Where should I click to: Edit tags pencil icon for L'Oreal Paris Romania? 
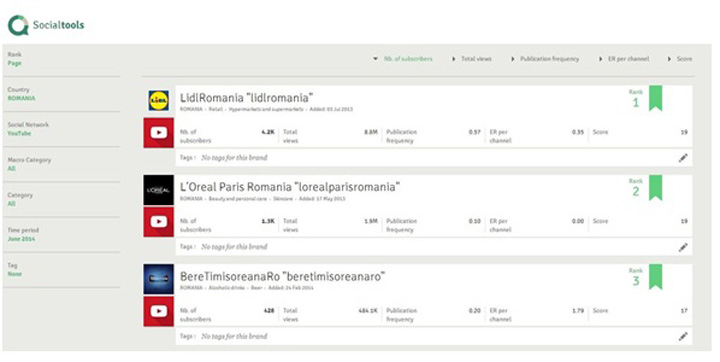coord(683,247)
